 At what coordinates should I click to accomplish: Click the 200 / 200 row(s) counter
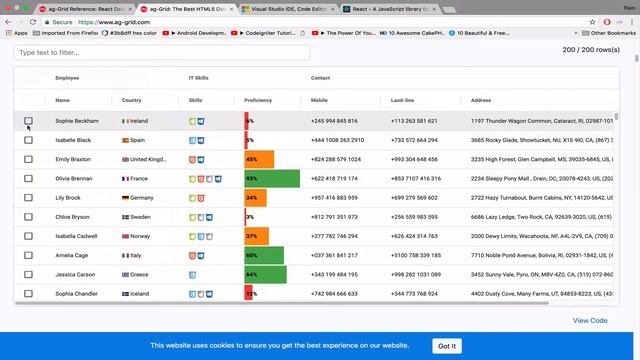(x=591, y=50)
